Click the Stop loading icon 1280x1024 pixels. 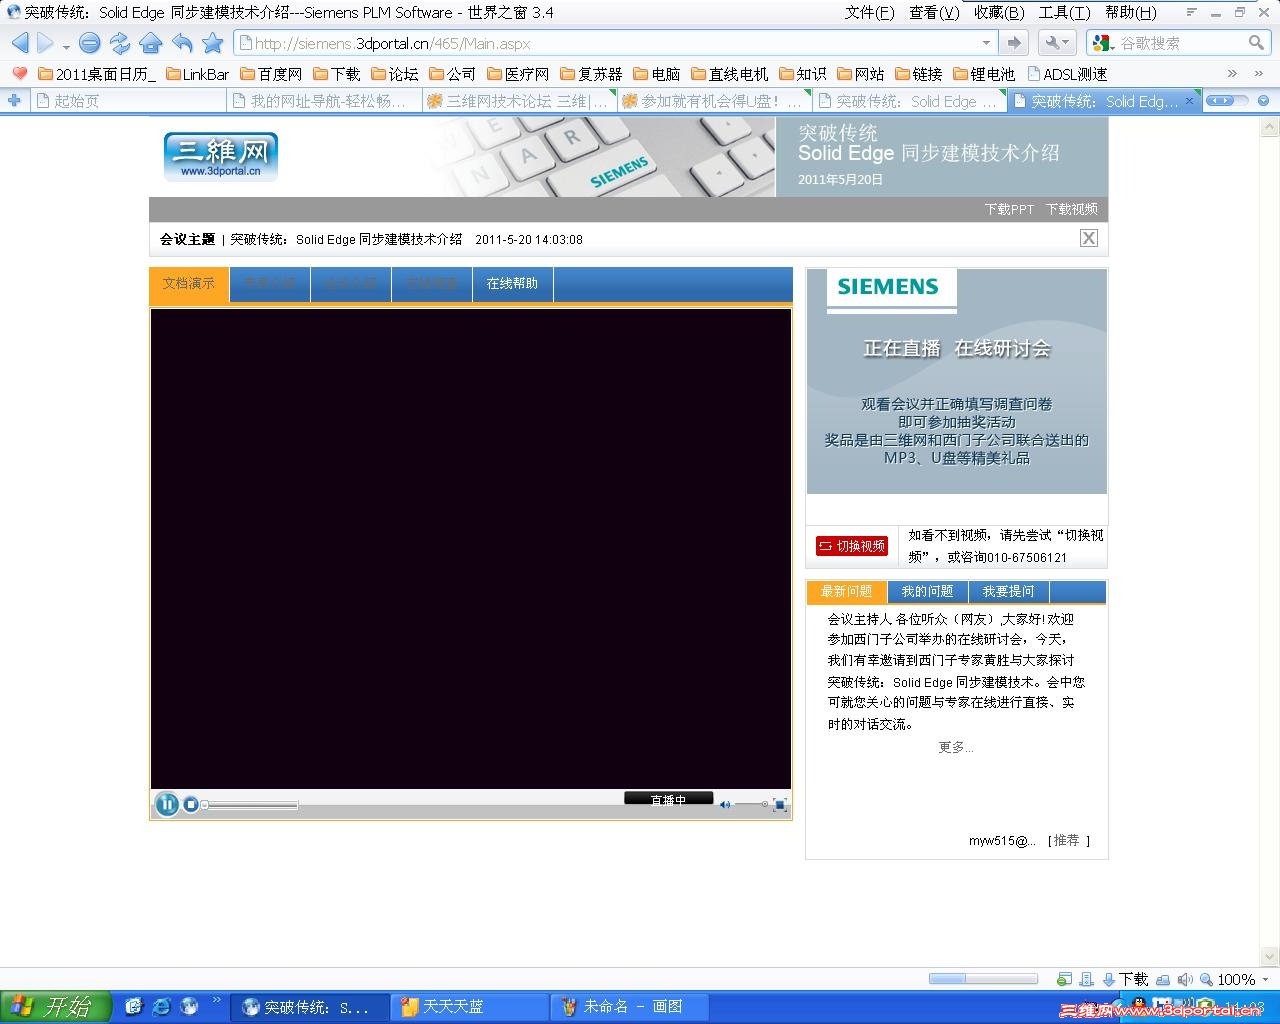pos(90,43)
